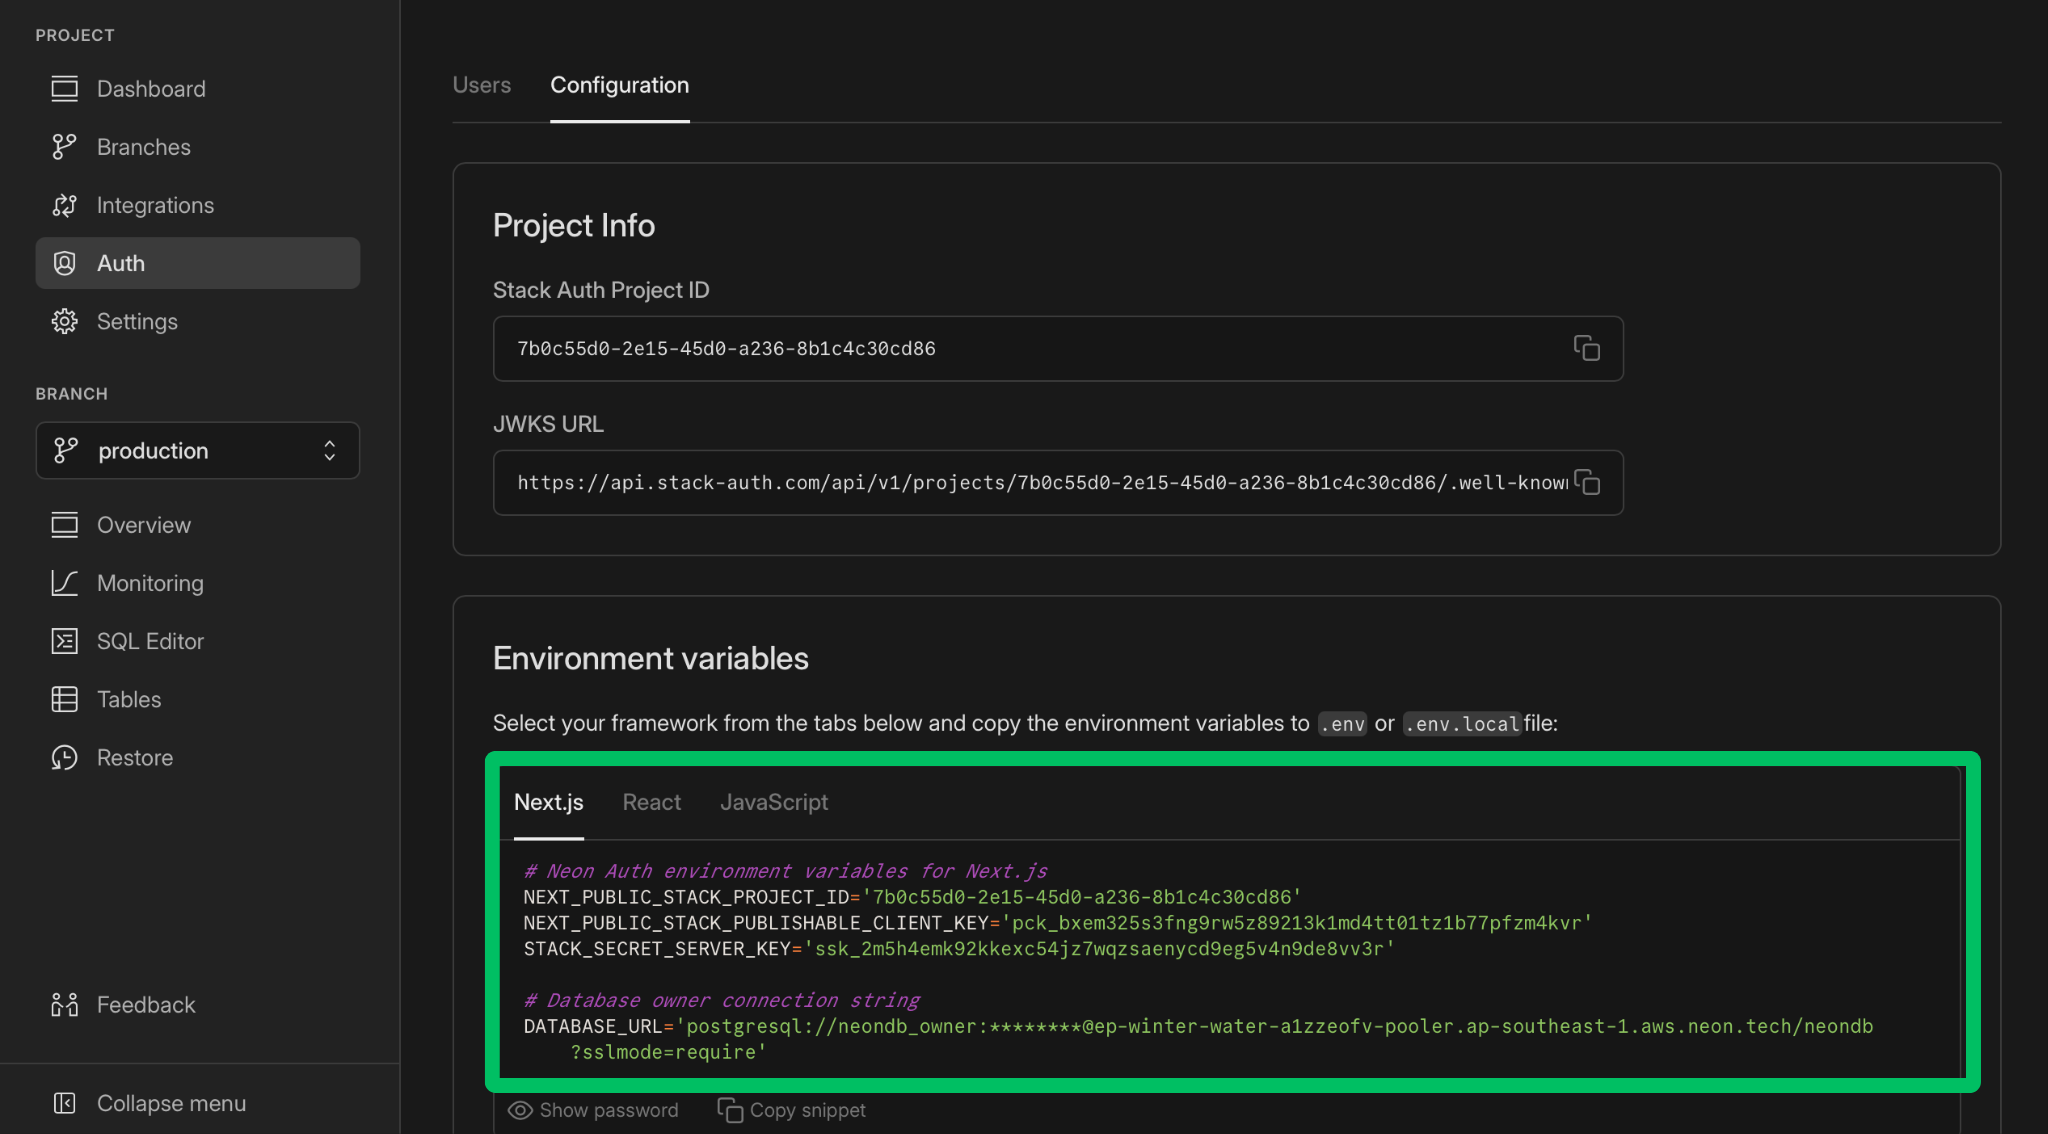Image resolution: width=2048 pixels, height=1134 pixels.
Task: Click the Monitoring sidebar icon
Action: 64,583
